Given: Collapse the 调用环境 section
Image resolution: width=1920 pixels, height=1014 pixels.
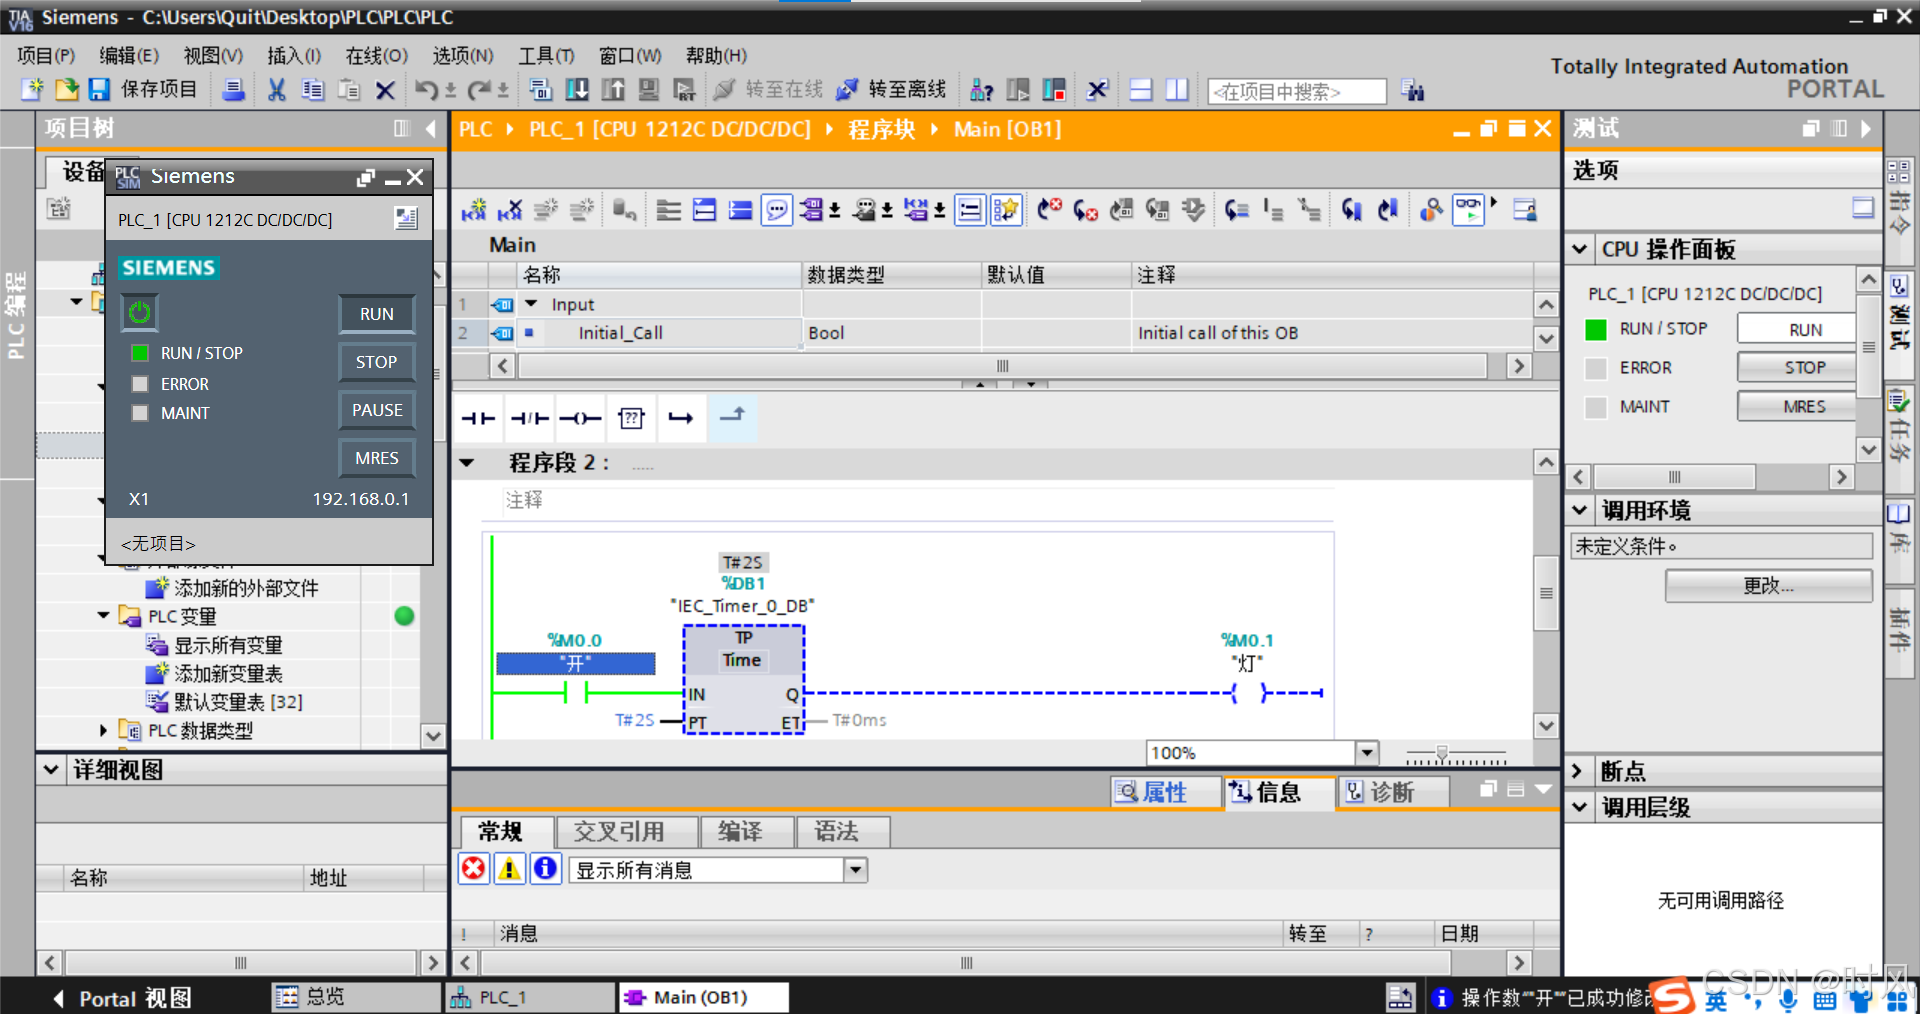Looking at the screenshot, I should pos(1580,510).
